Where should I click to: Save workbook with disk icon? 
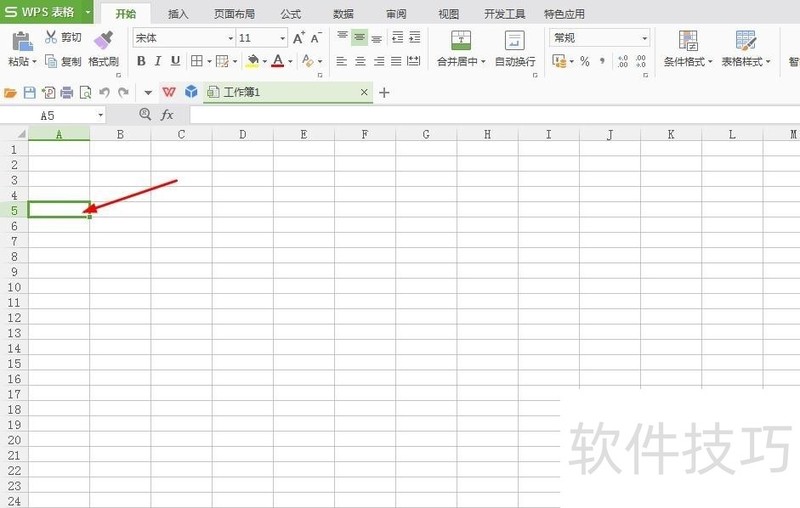coord(30,93)
